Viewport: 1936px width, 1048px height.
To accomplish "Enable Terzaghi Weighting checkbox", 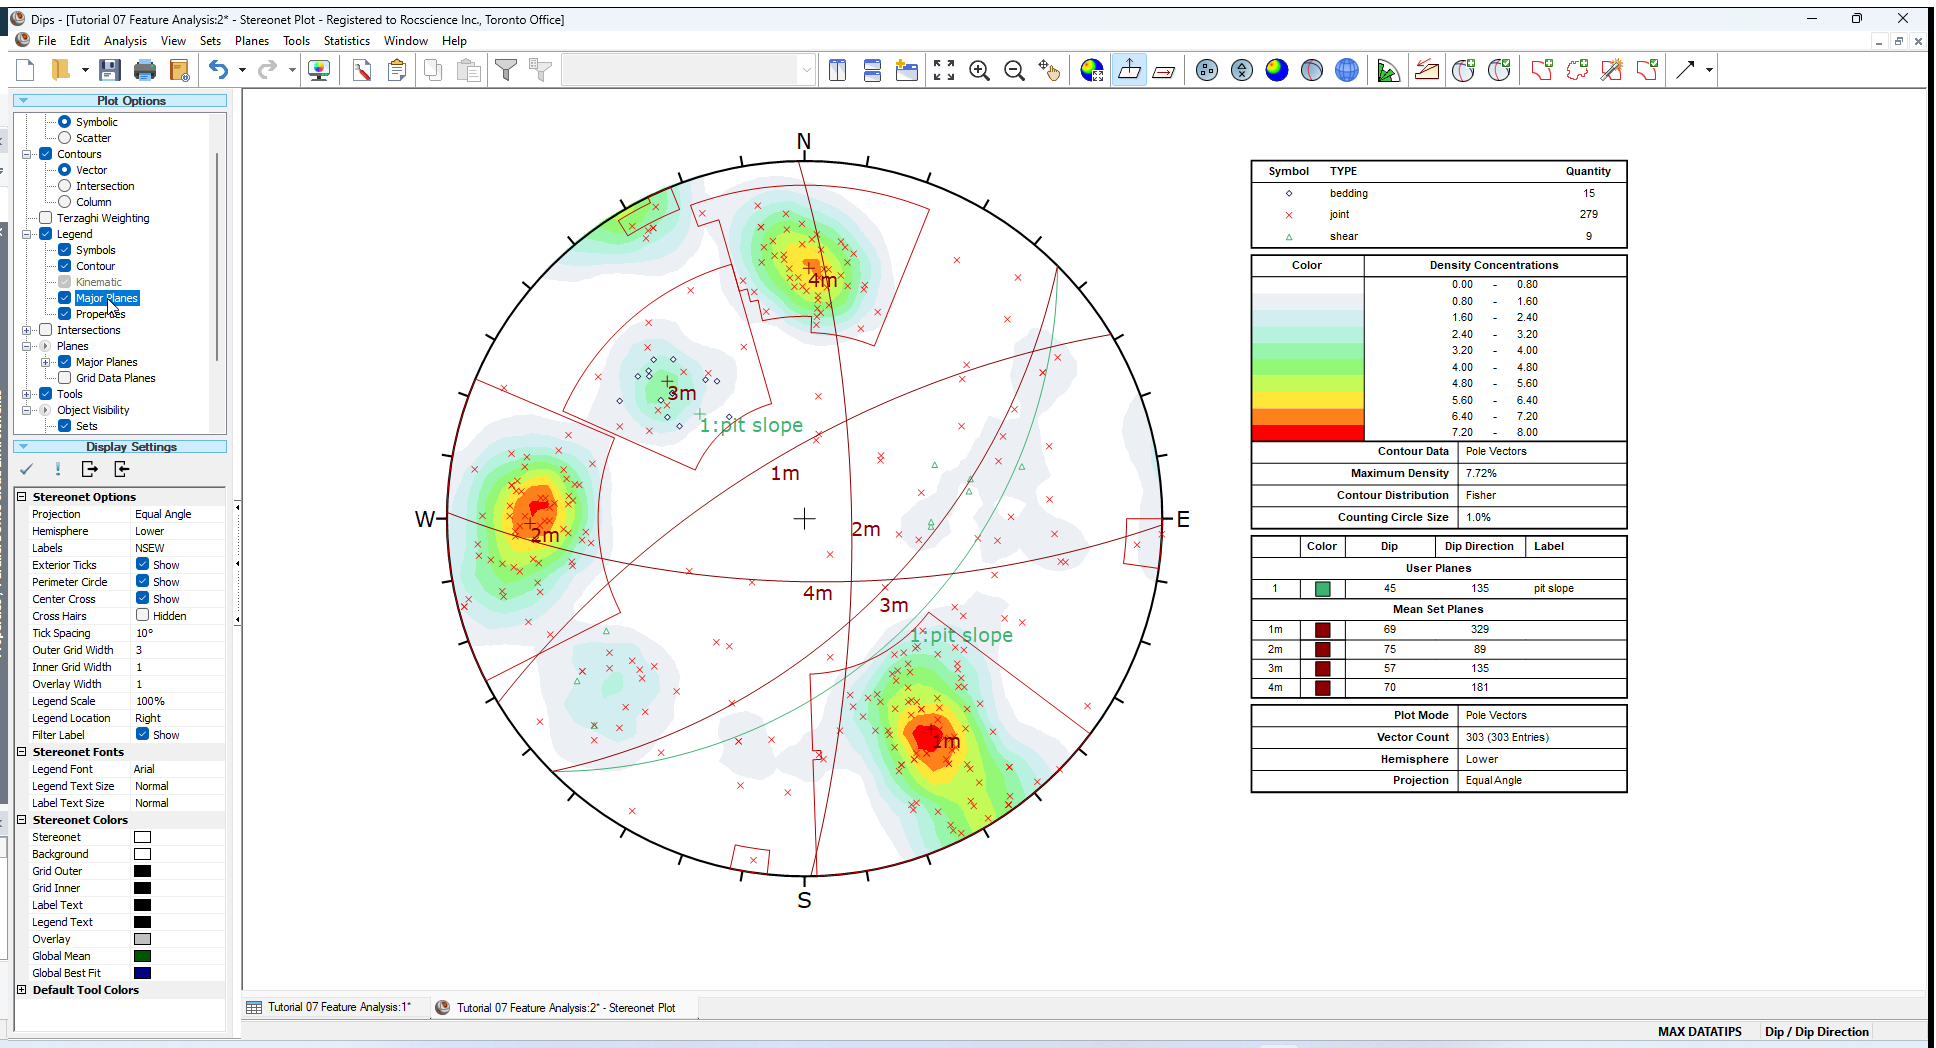I will (46, 218).
